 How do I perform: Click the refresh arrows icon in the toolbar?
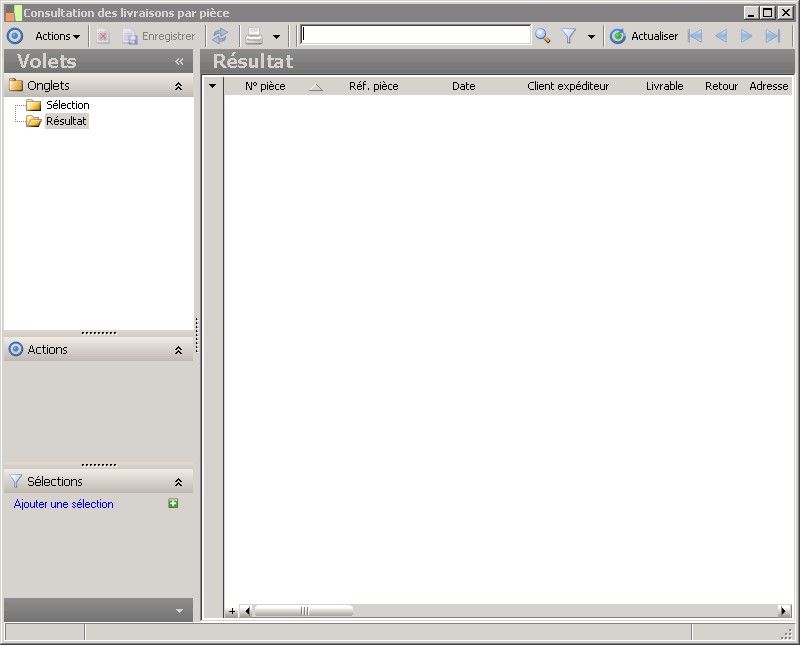220,36
